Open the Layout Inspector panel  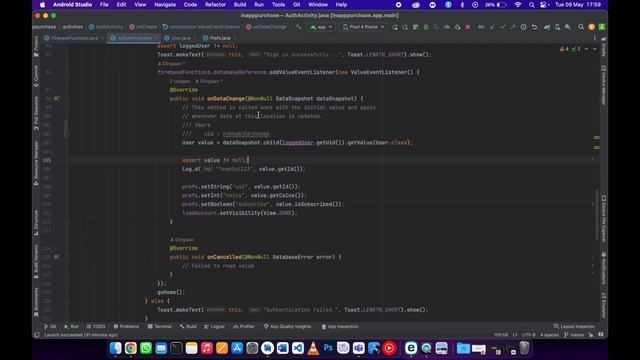pyautogui.click(x=574, y=327)
